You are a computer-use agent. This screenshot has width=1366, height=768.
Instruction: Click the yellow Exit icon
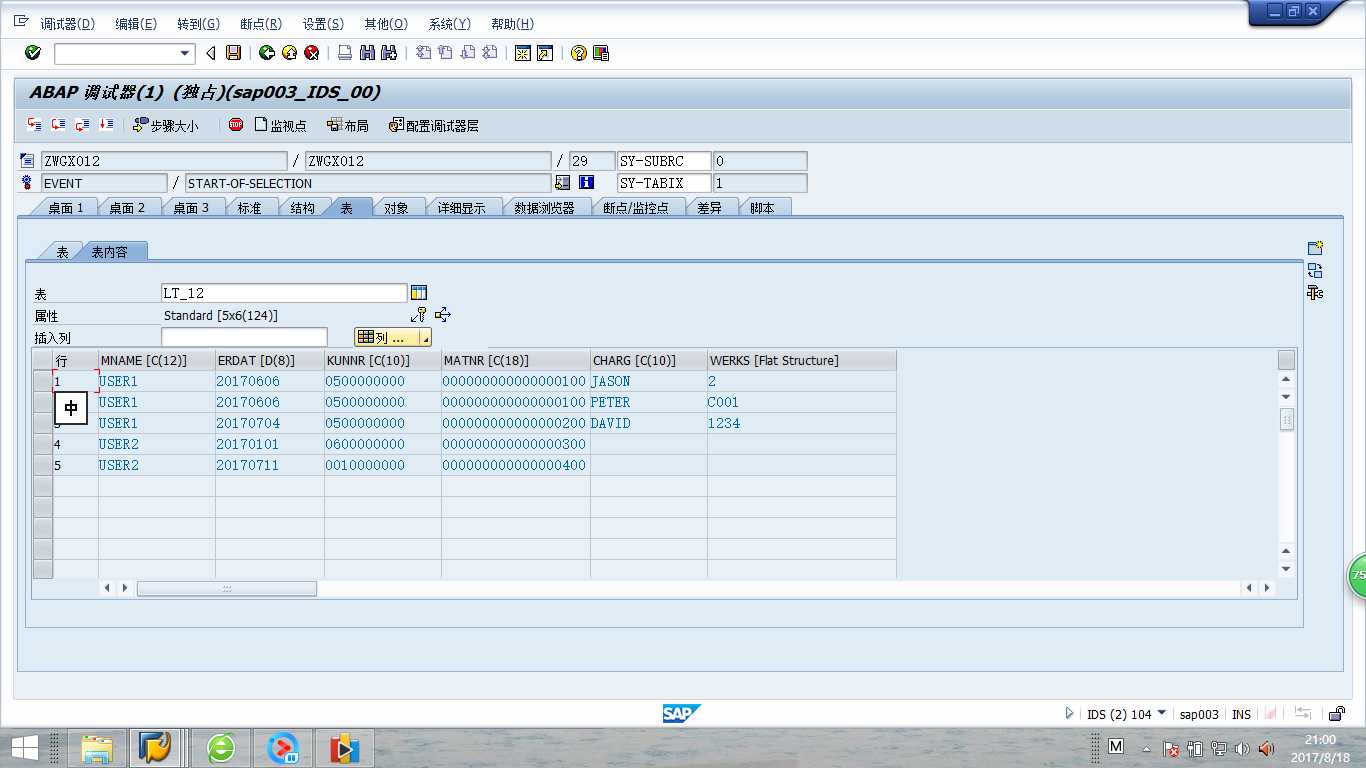[x=289, y=53]
